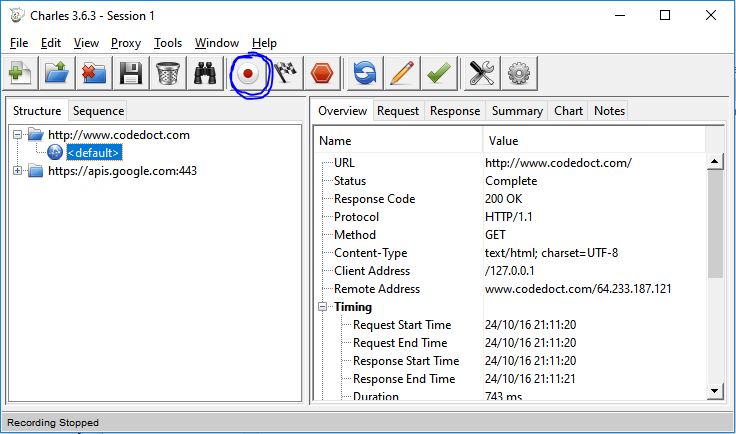Switch to the Sequence tab
Image resolution: width=736 pixels, height=434 pixels.
pos(99,111)
